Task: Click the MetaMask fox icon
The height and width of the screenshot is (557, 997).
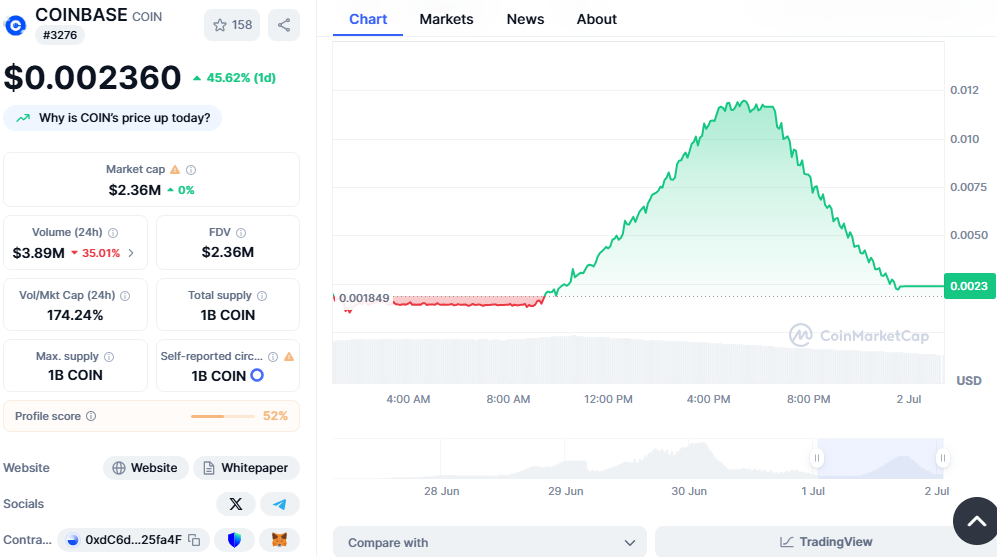Action: [279, 540]
